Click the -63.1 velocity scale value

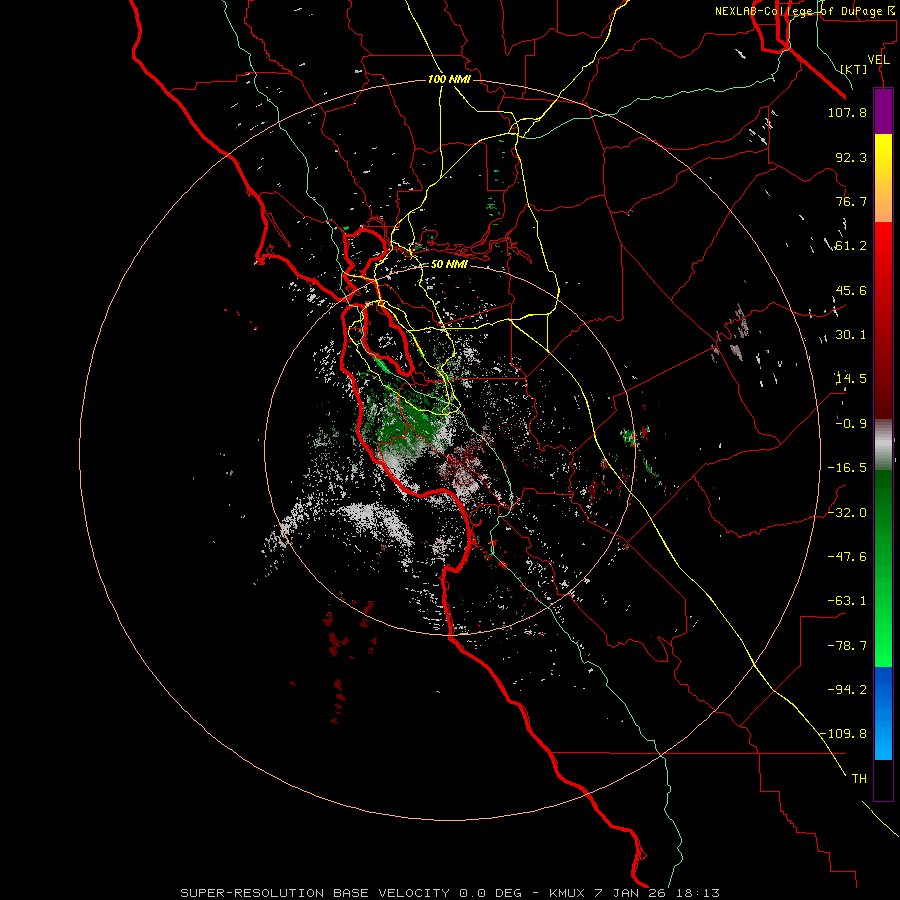tap(847, 601)
